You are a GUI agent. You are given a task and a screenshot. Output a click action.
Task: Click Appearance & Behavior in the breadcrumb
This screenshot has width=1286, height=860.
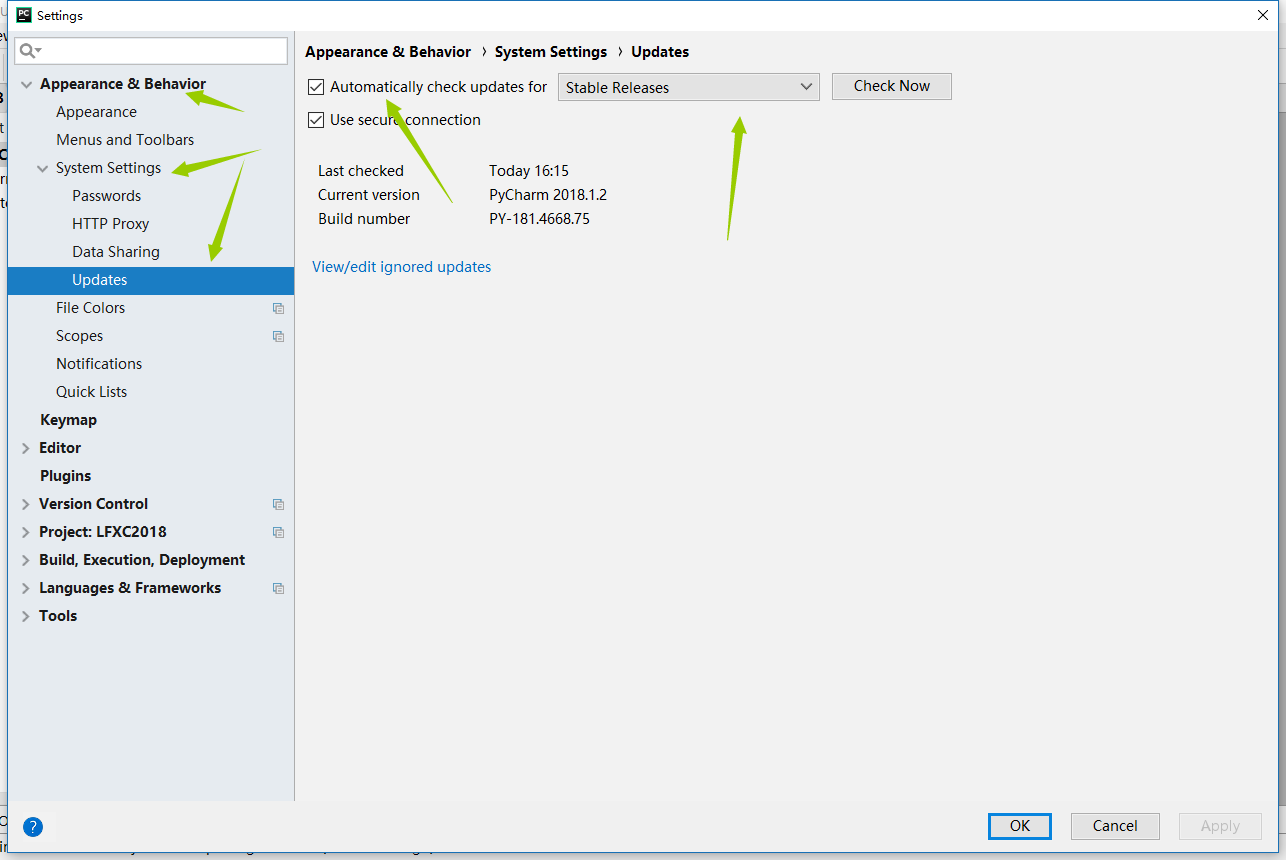[x=388, y=52]
